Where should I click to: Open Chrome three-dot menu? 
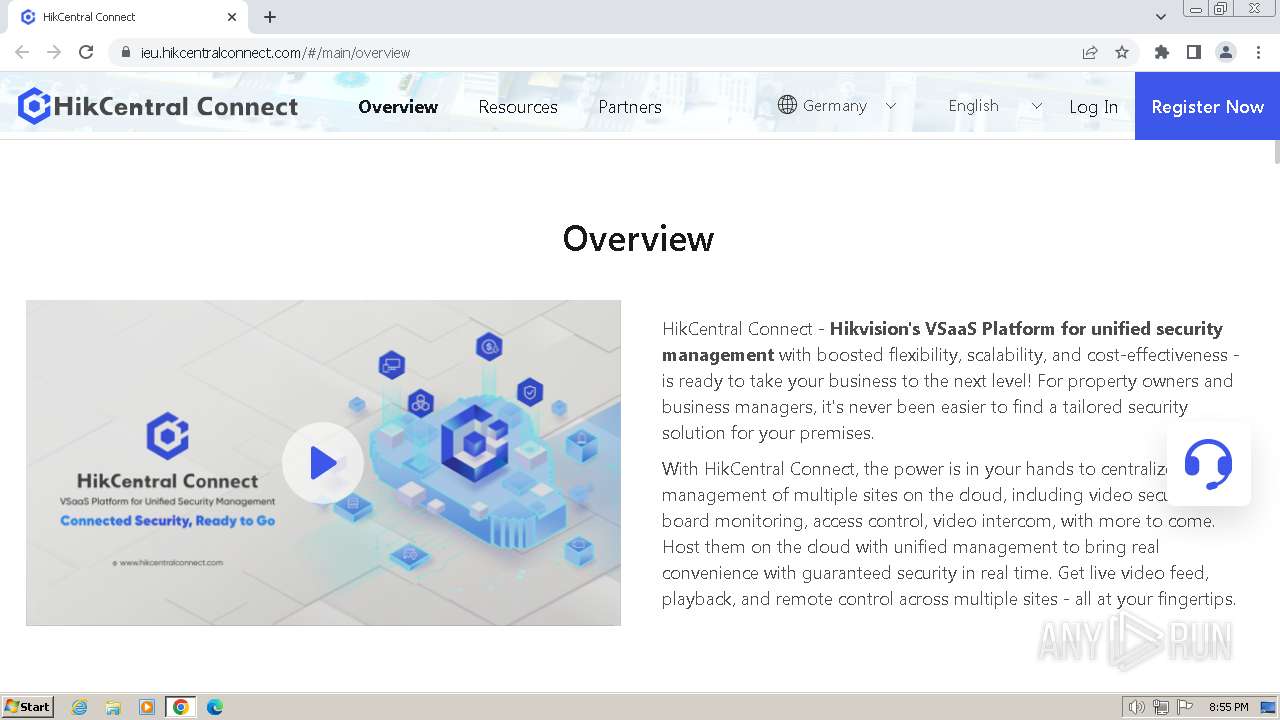coord(1258,52)
